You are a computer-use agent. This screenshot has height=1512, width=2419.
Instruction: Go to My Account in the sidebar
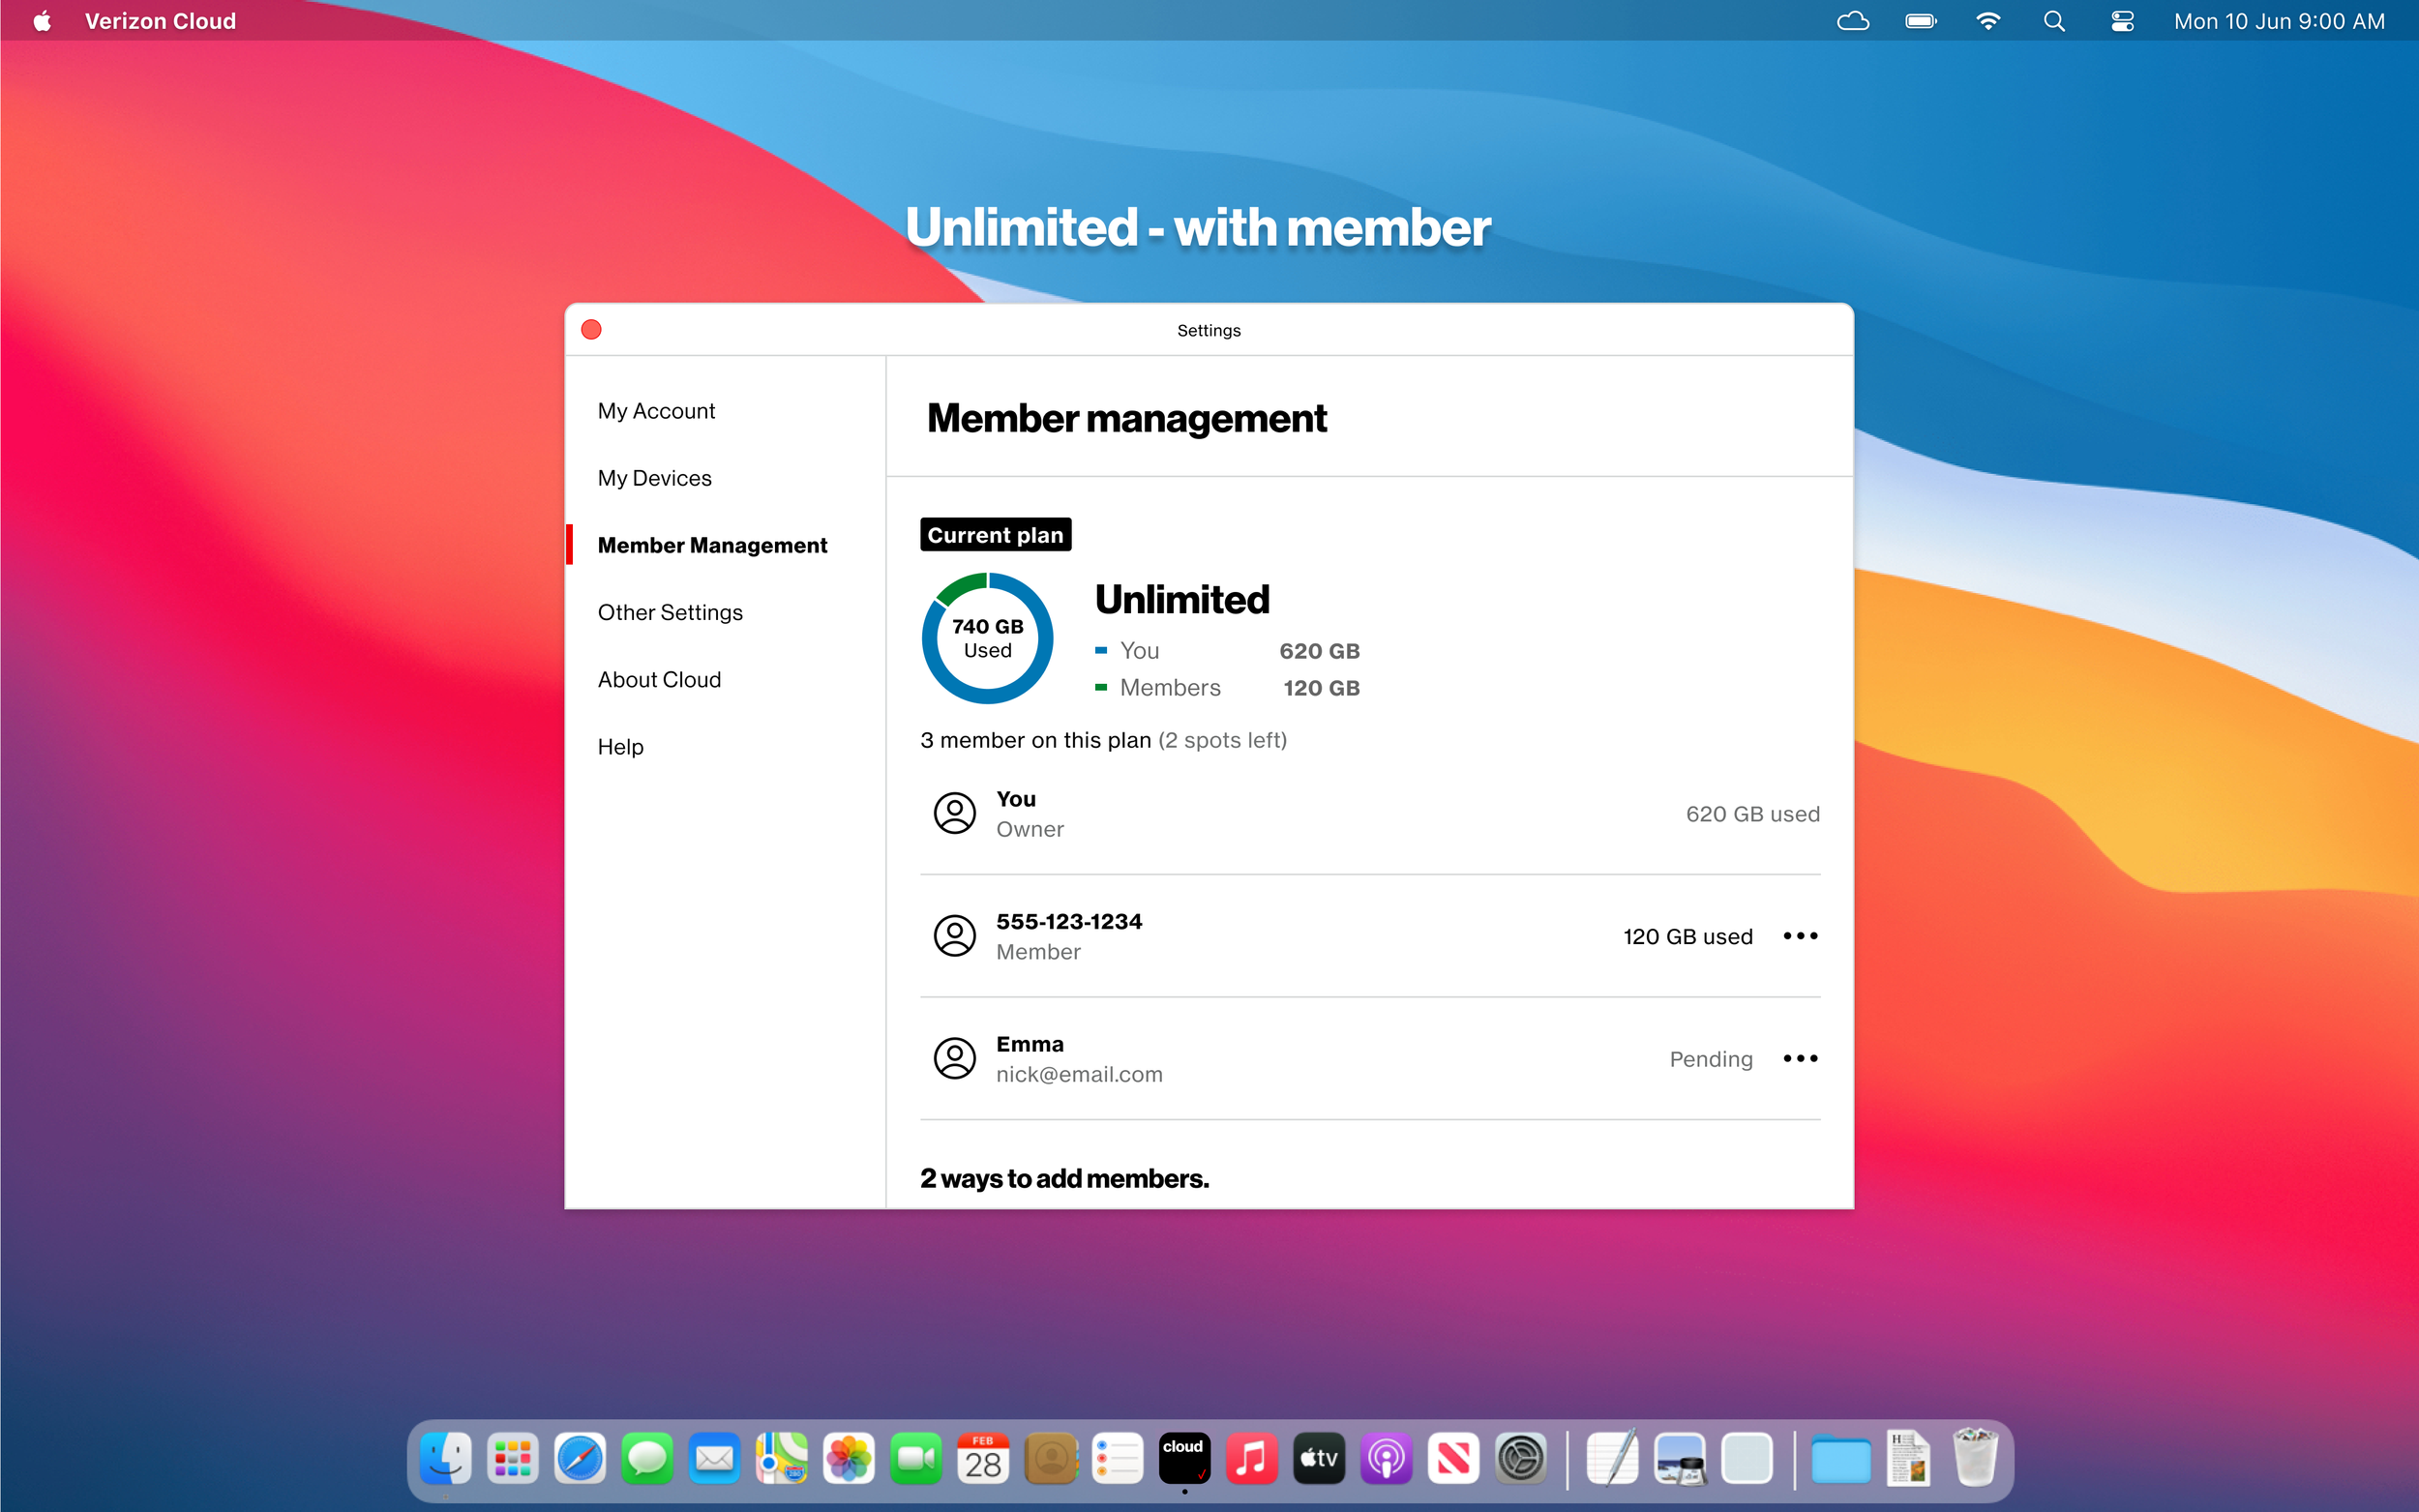point(656,411)
